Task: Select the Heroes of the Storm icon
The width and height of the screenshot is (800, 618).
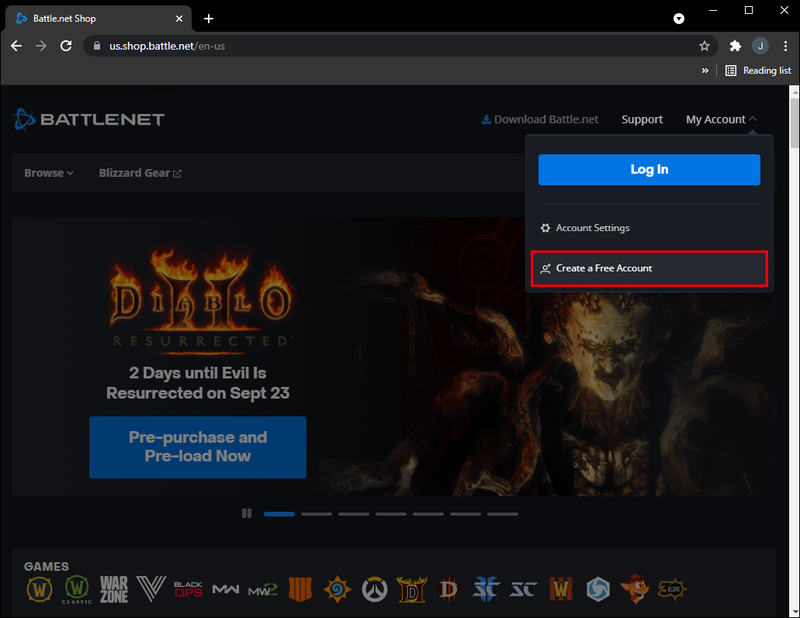Action: pyautogui.click(x=598, y=589)
